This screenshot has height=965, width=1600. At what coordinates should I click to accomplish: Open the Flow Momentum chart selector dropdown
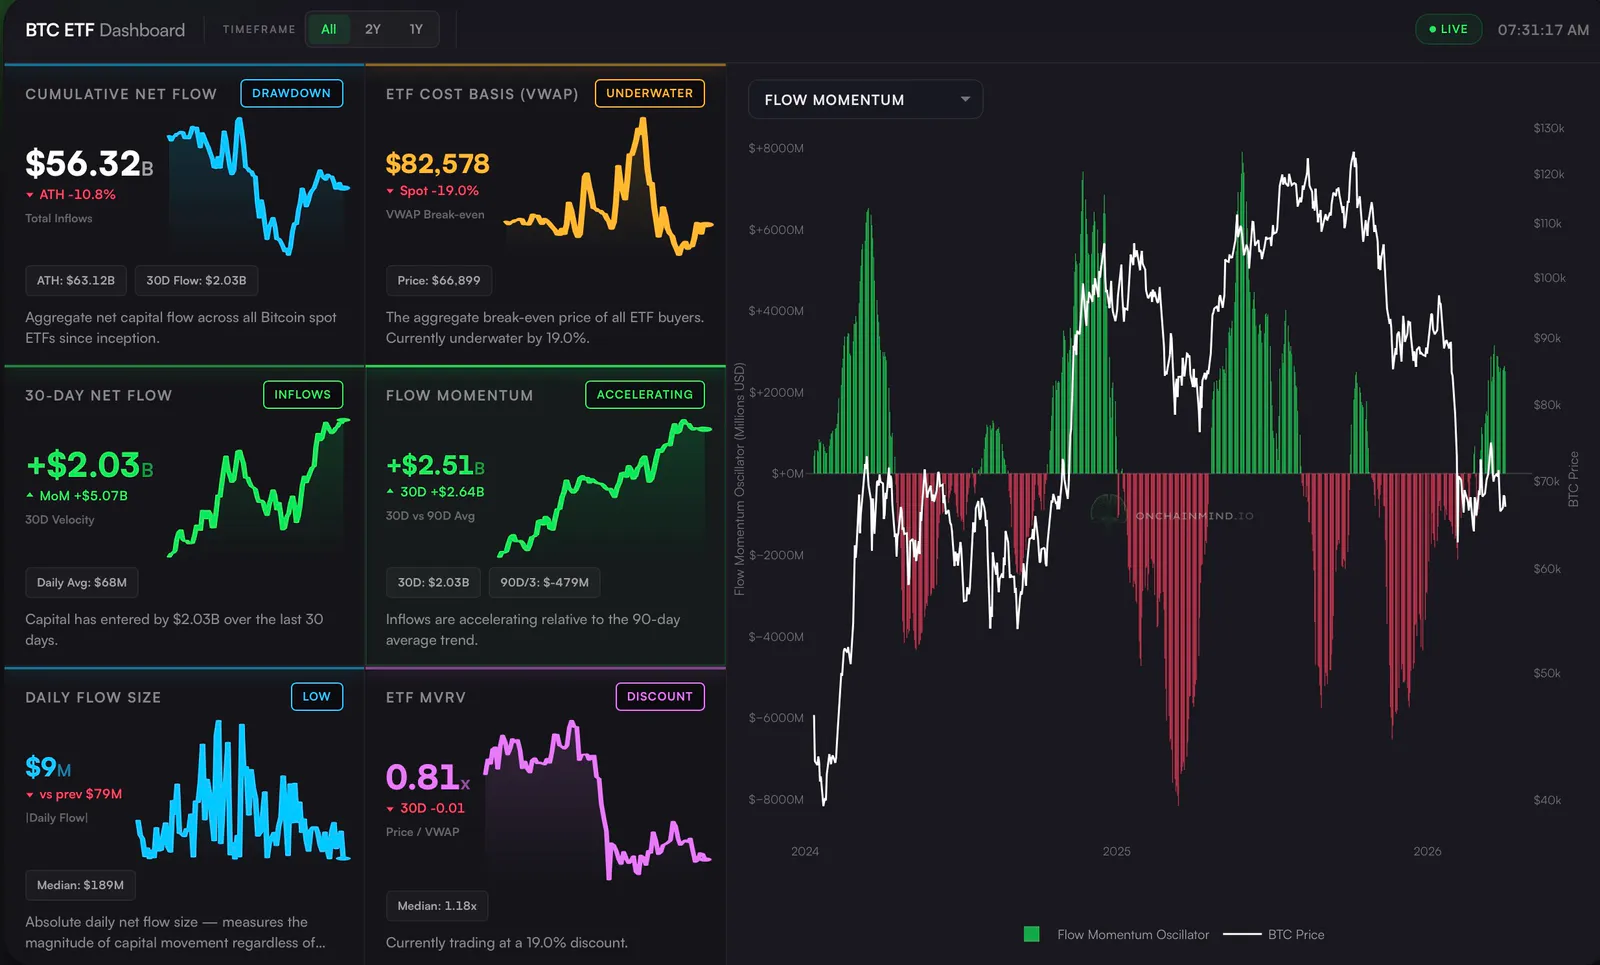(x=865, y=100)
